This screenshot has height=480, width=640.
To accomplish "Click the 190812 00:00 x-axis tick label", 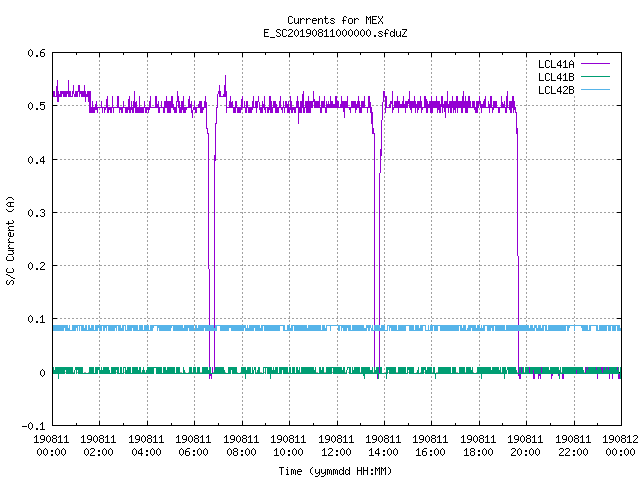I will pyautogui.click(x=620, y=445).
